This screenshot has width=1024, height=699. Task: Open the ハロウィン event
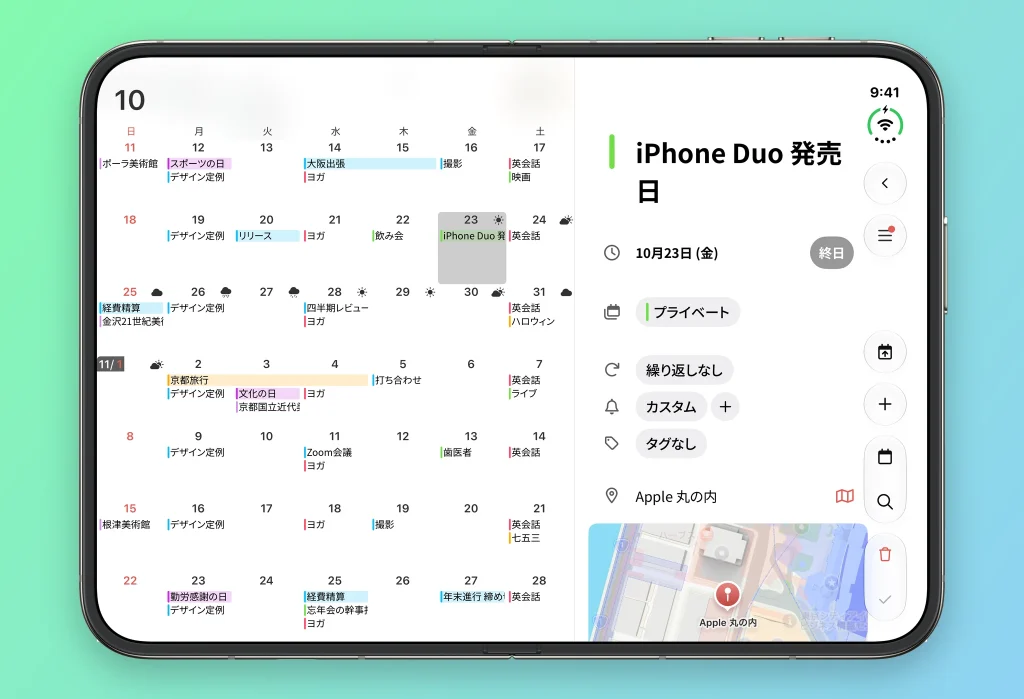[x=532, y=321]
